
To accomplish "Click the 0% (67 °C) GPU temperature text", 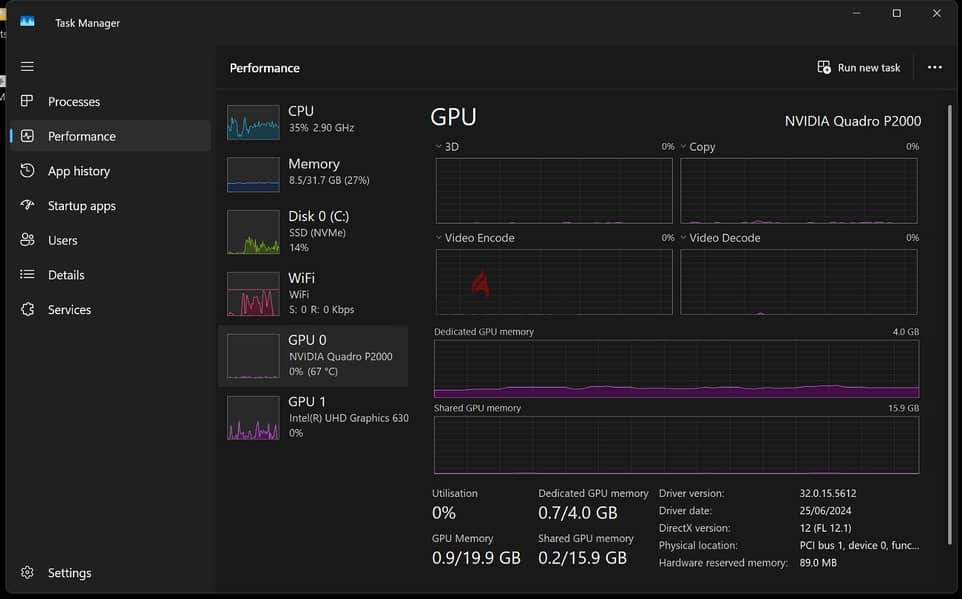I will click(x=314, y=371).
